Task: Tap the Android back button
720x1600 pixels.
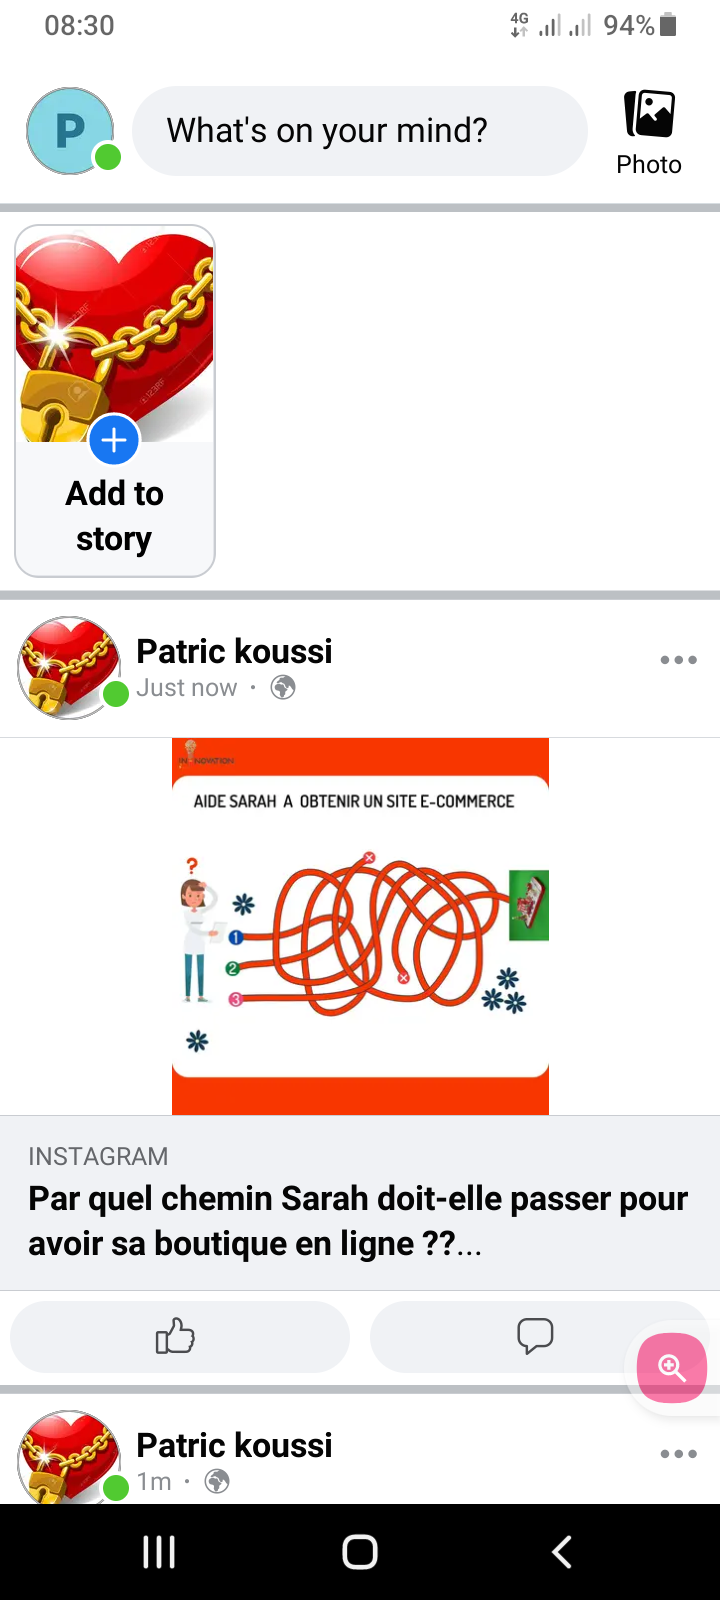Action: pos(562,1552)
